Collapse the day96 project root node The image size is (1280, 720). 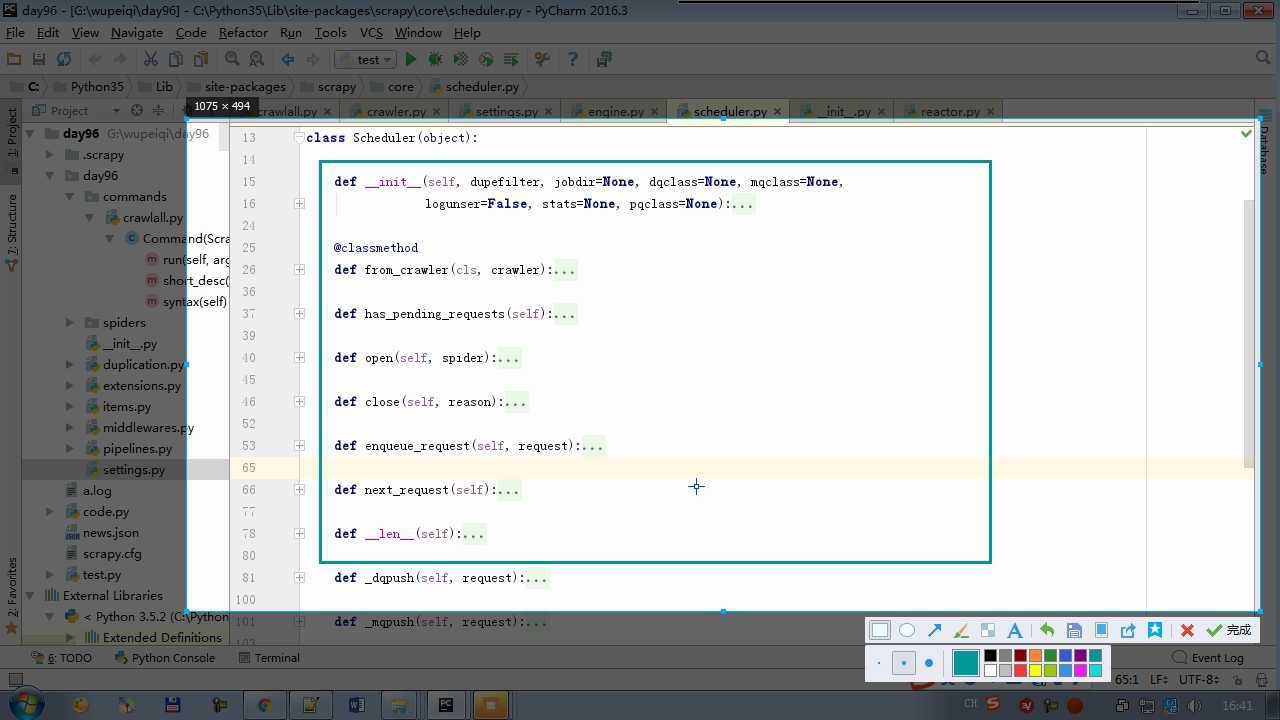31,134
